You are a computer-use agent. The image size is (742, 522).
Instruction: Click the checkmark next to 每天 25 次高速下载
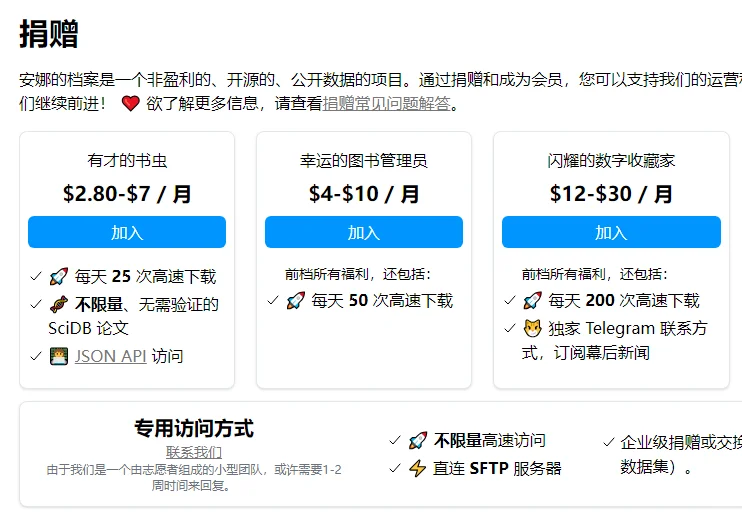coord(36,276)
